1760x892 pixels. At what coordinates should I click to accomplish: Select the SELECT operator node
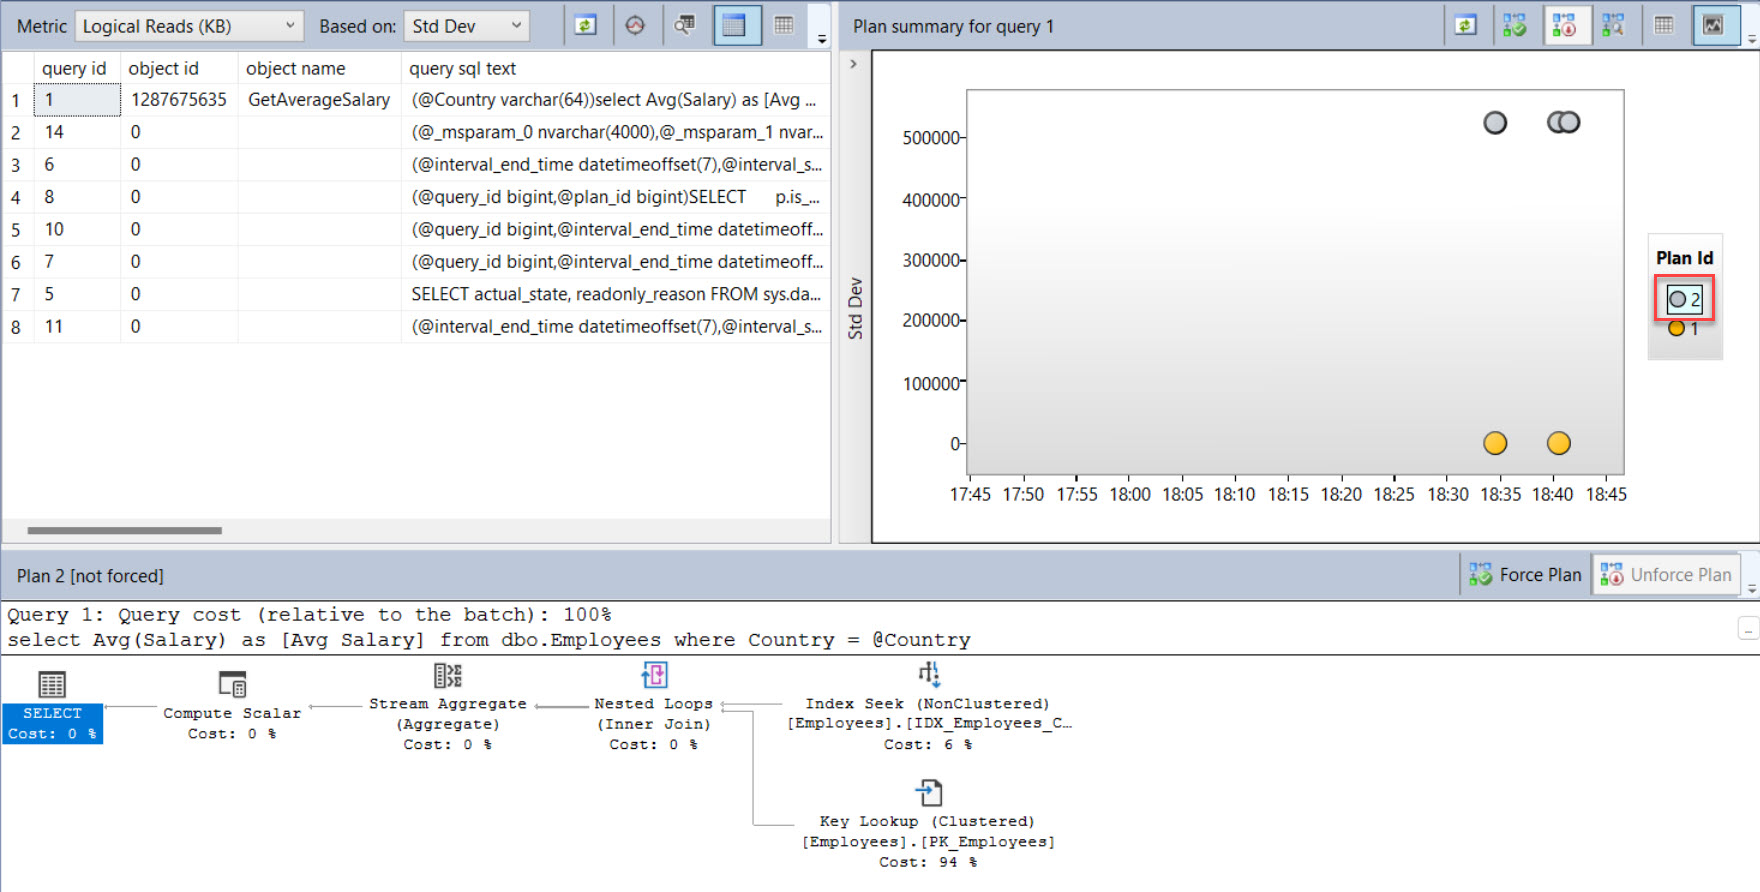coord(52,706)
